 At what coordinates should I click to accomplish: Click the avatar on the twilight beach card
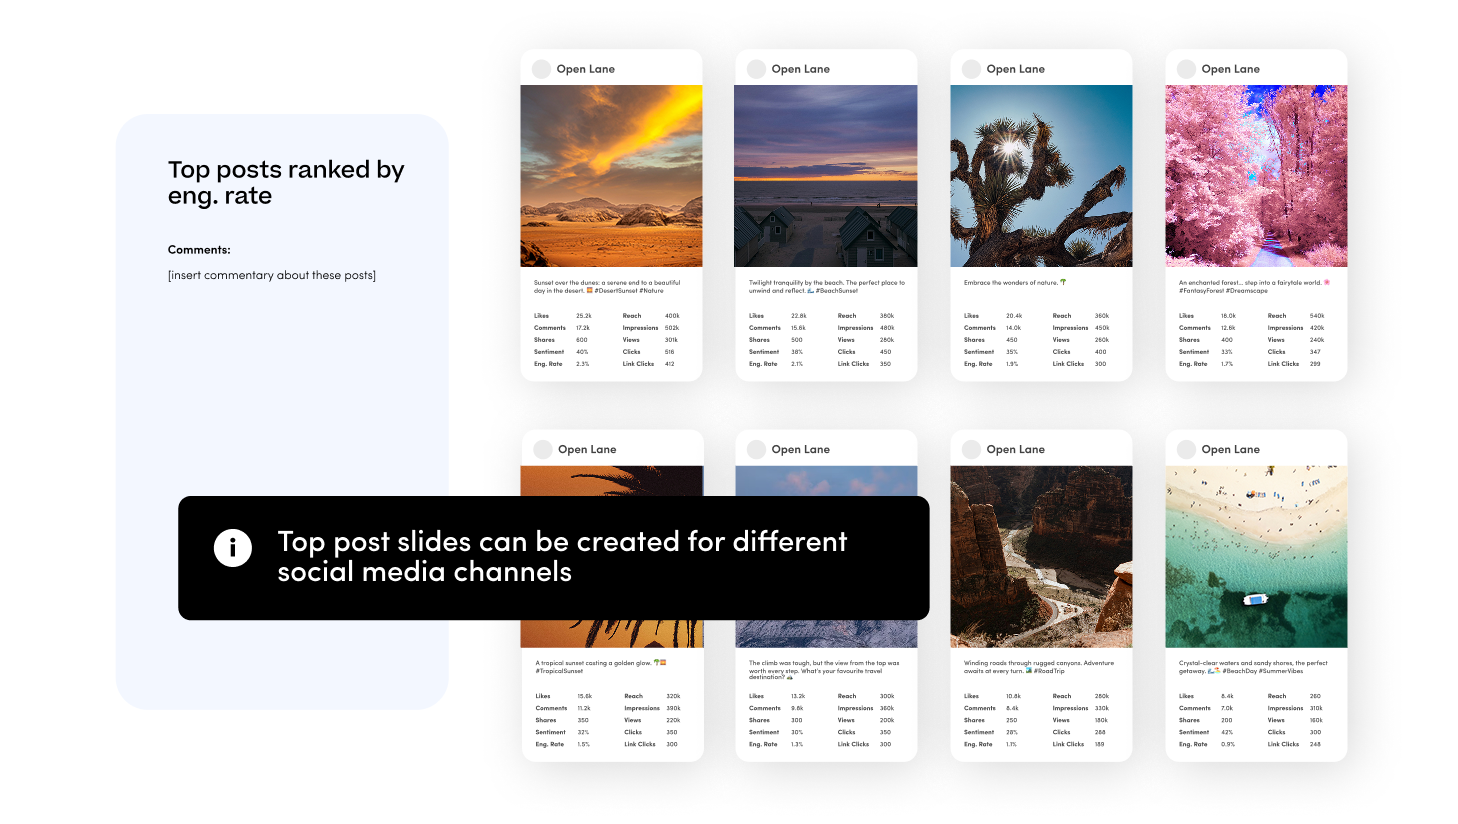(756, 69)
